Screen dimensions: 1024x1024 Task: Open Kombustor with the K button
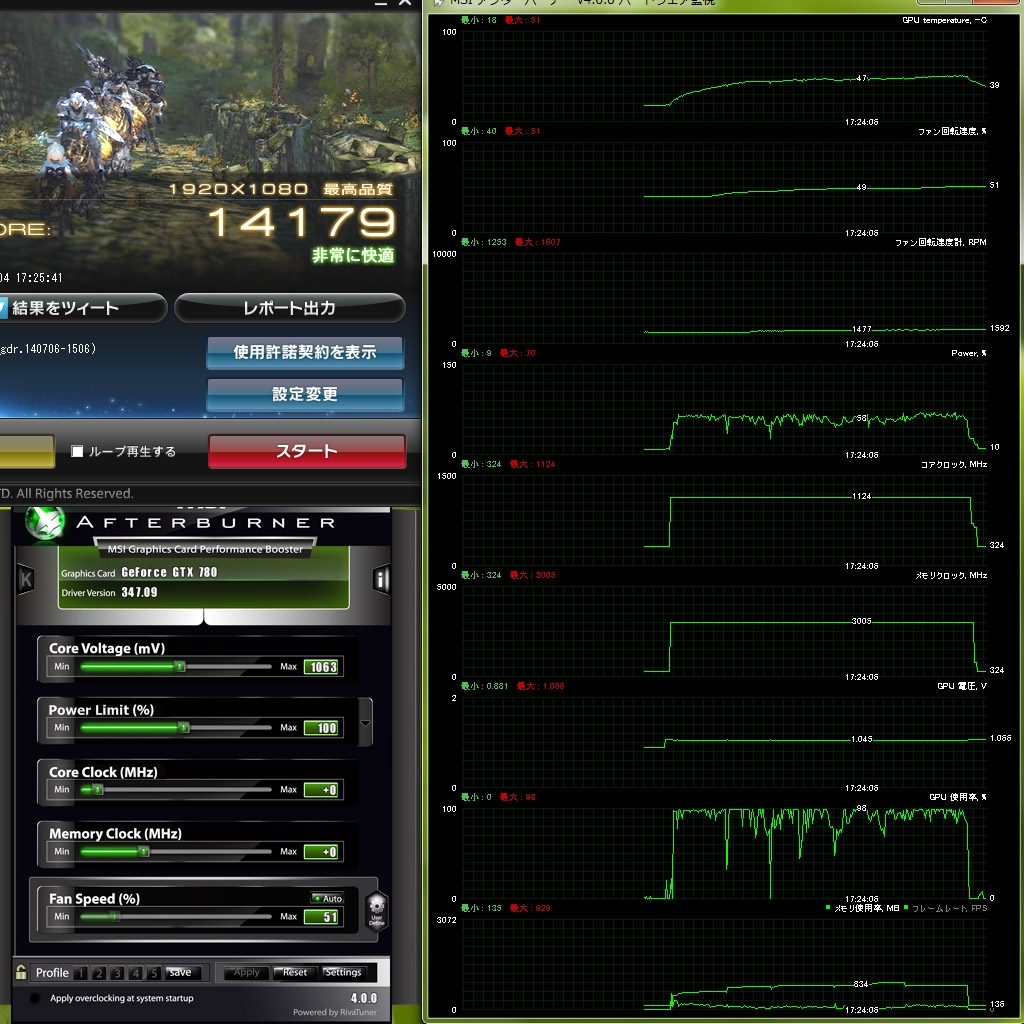[x=25, y=579]
